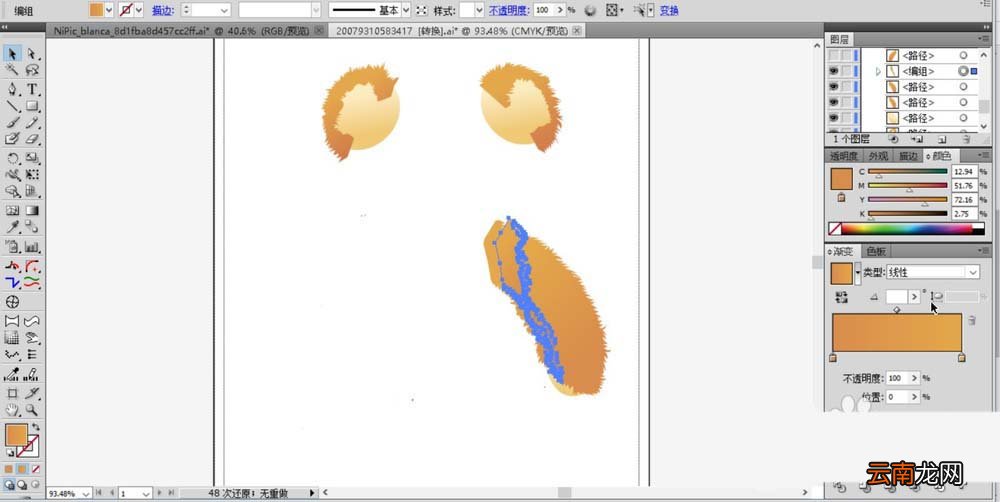This screenshot has width=1000, height=502.
Task: Expand the <编组> layer group triangle
Action: [x=878, y=71]
